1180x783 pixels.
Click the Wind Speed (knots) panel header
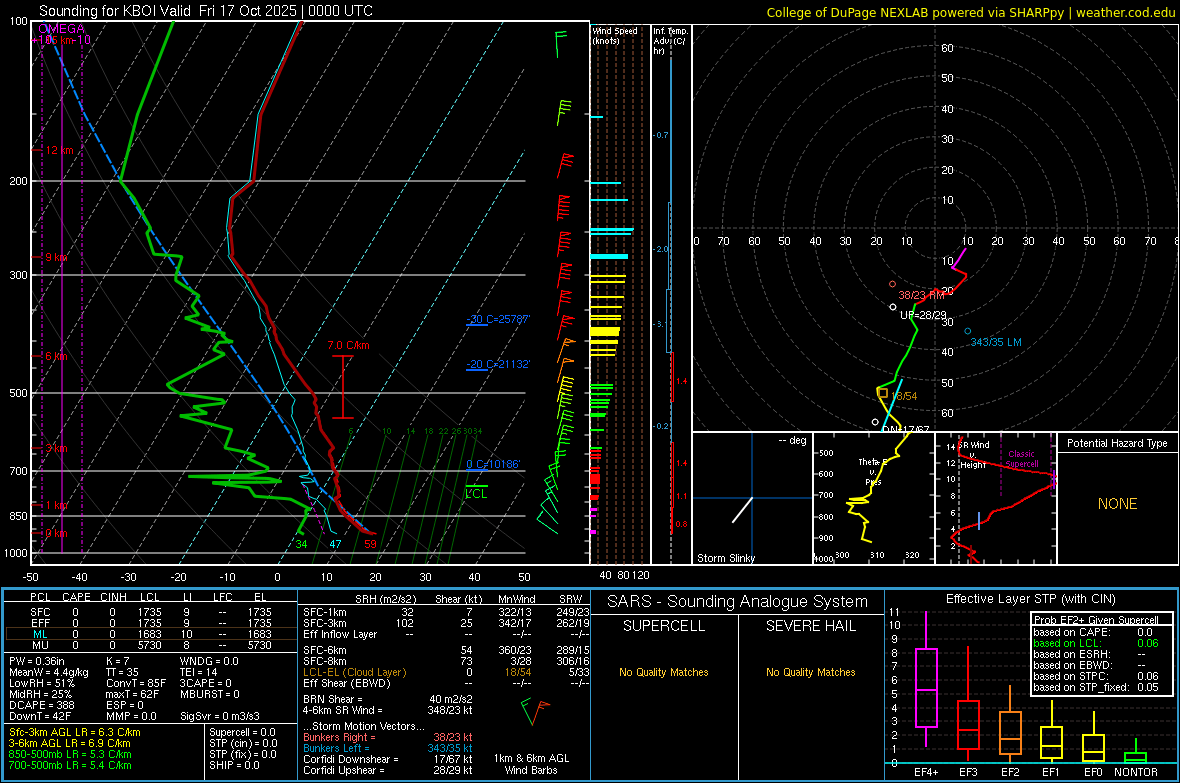pyautogui.click(x=615, y=35)
